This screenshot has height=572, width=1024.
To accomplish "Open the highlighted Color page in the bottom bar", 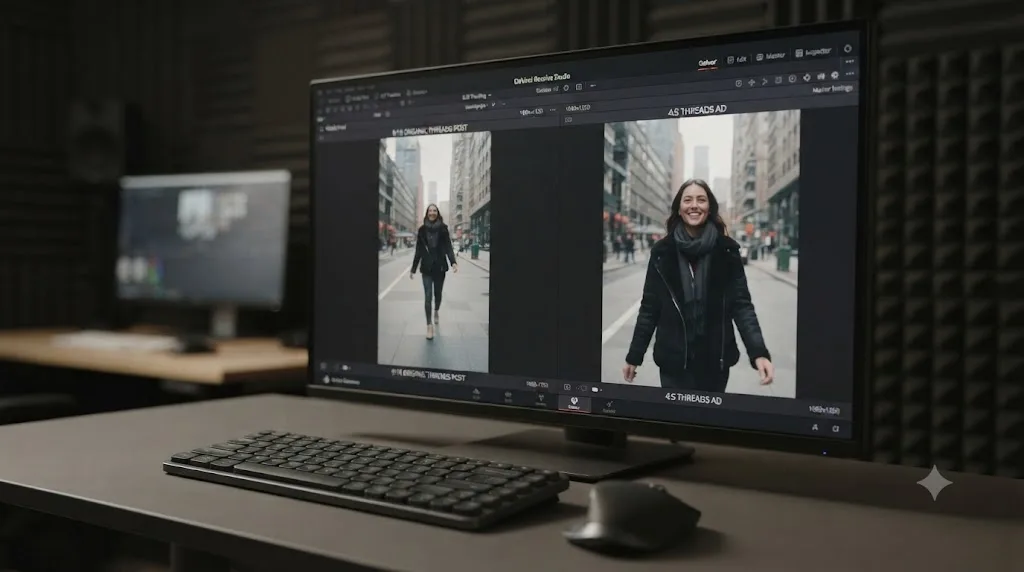I will pyautogui.click(x=574, y=404).
